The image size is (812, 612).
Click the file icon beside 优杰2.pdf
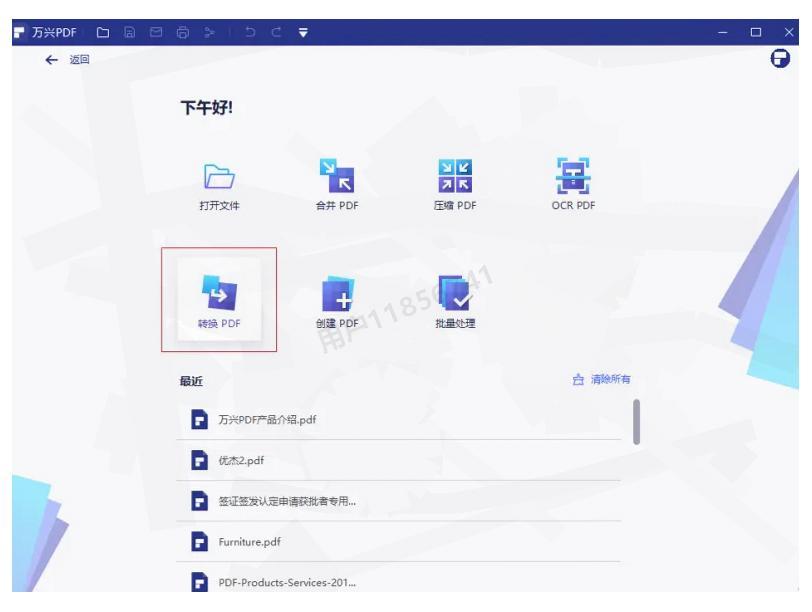point(199,460)
